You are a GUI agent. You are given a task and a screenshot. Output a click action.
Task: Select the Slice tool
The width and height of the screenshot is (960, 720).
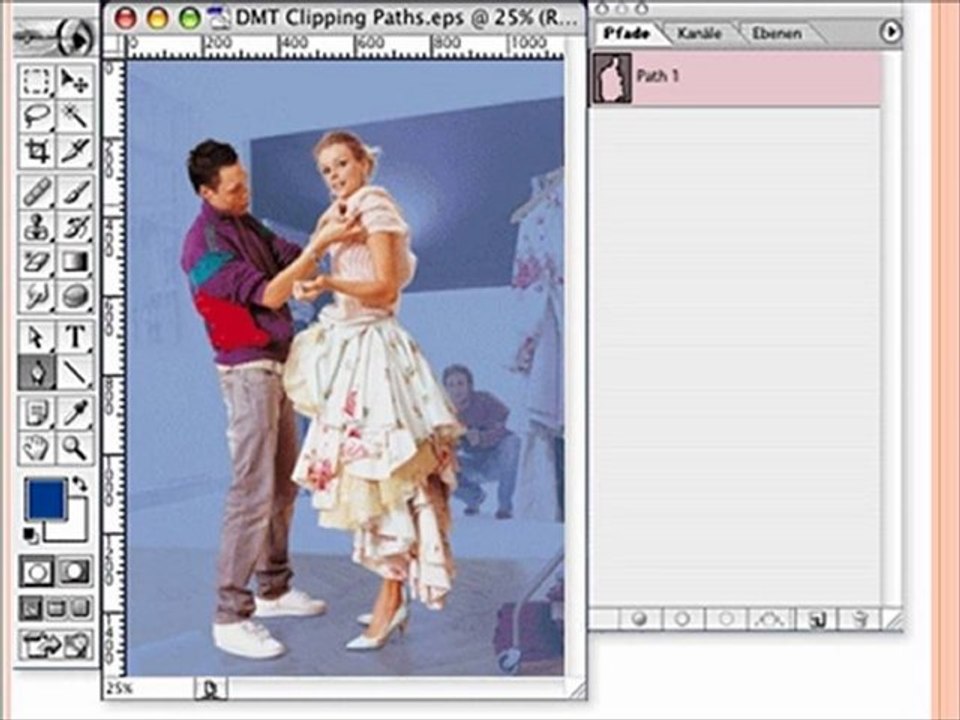[75, 150]
